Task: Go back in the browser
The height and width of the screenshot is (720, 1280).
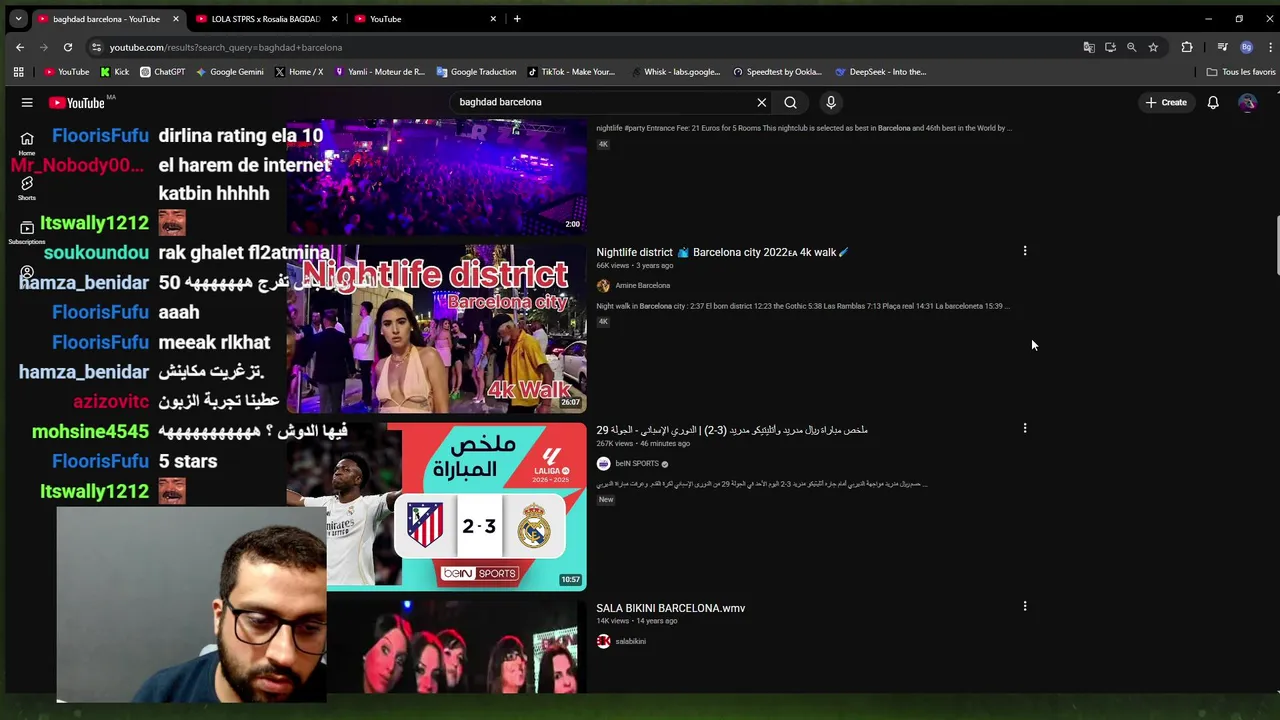Action: tap(20, 47)
